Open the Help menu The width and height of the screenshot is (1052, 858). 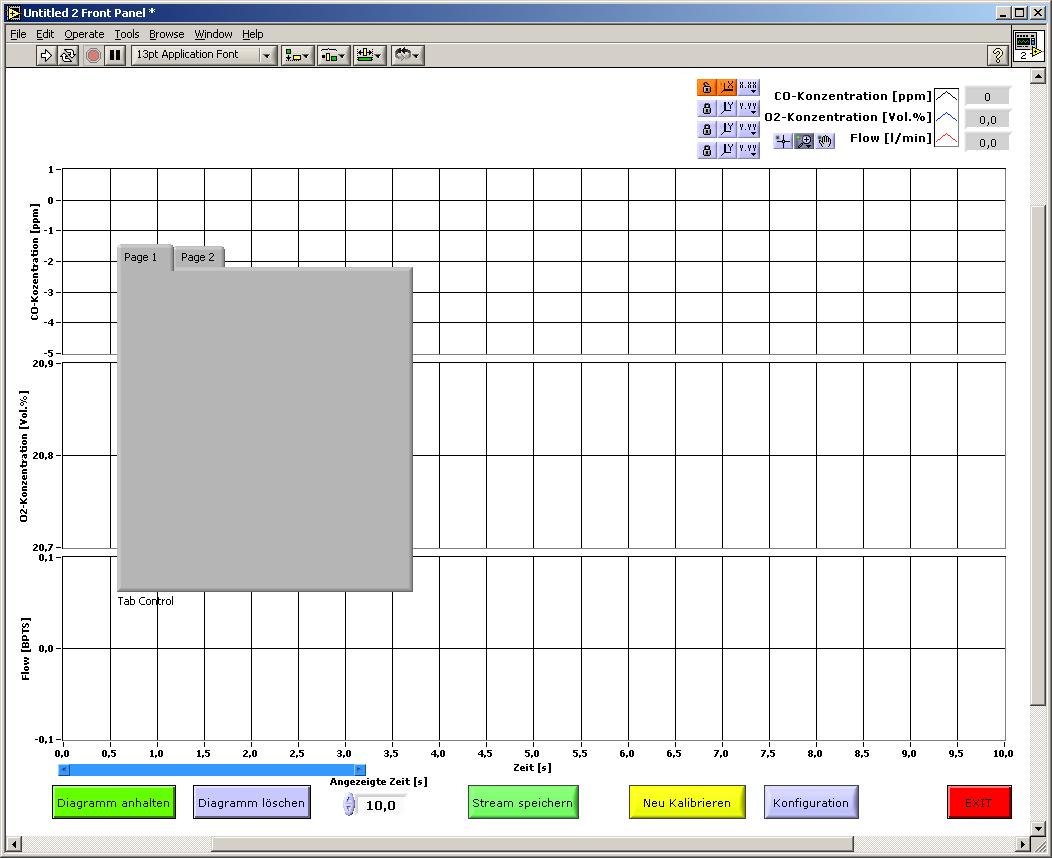point(253,34)
